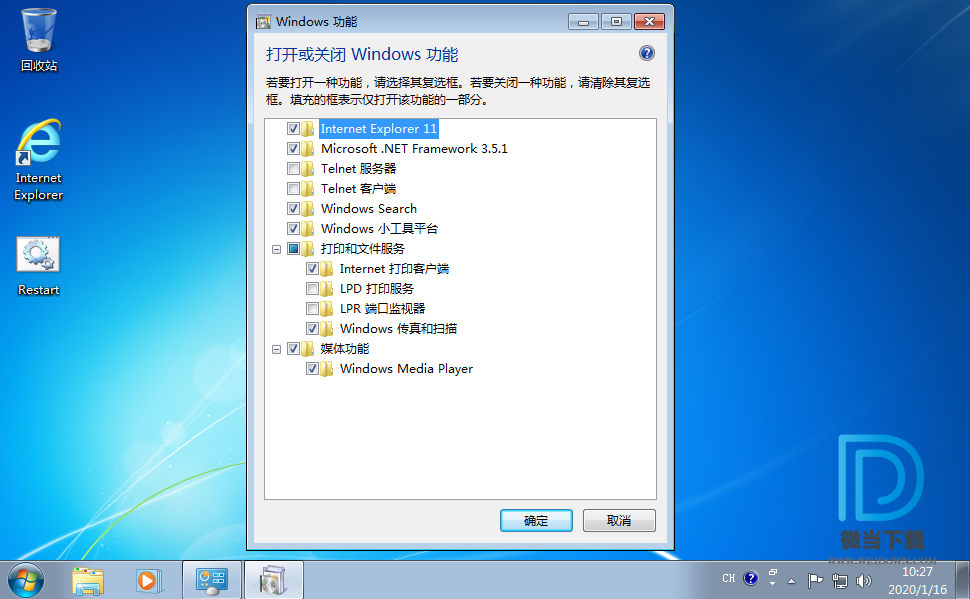Open the Windows Start menu orb
The width and height of the screenshot is (970, 599).
25,580
